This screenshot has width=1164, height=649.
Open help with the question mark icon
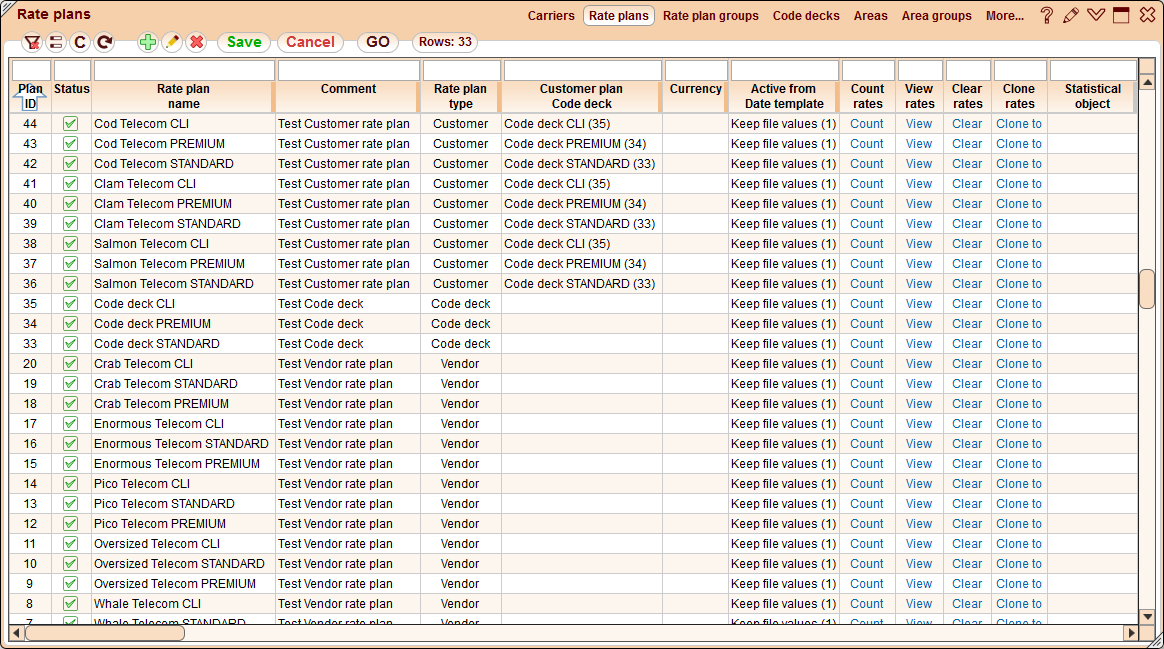pos(1046,15)
